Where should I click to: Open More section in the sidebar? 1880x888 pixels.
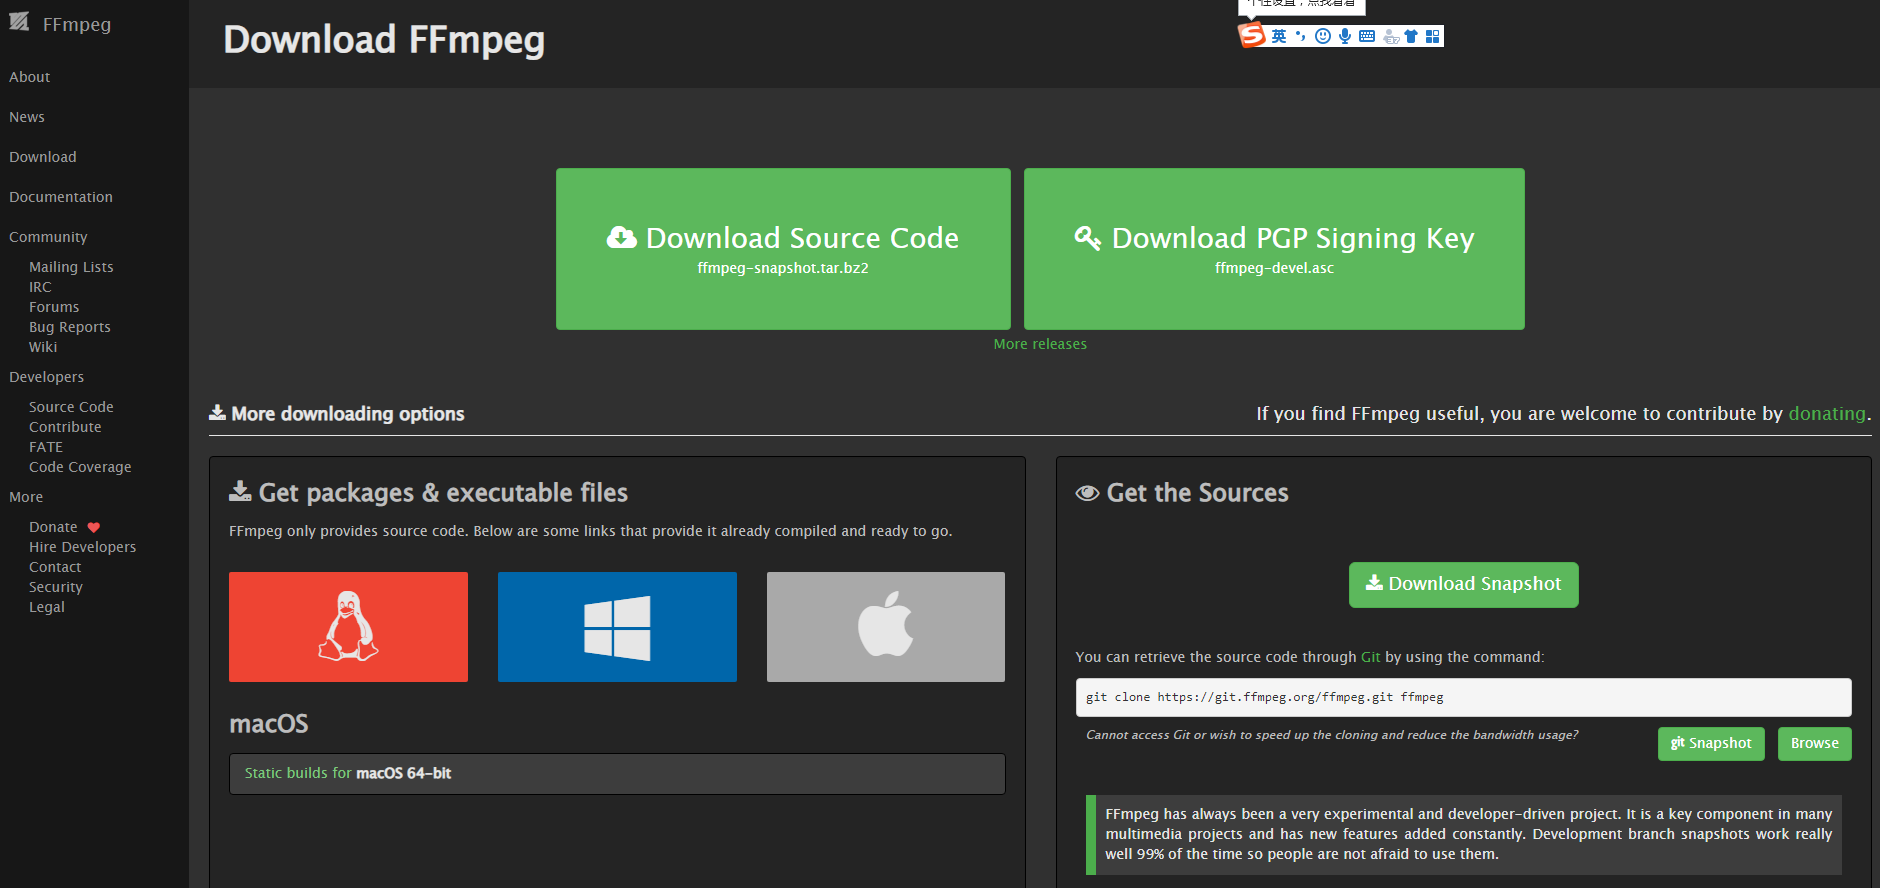pos(26,497)
